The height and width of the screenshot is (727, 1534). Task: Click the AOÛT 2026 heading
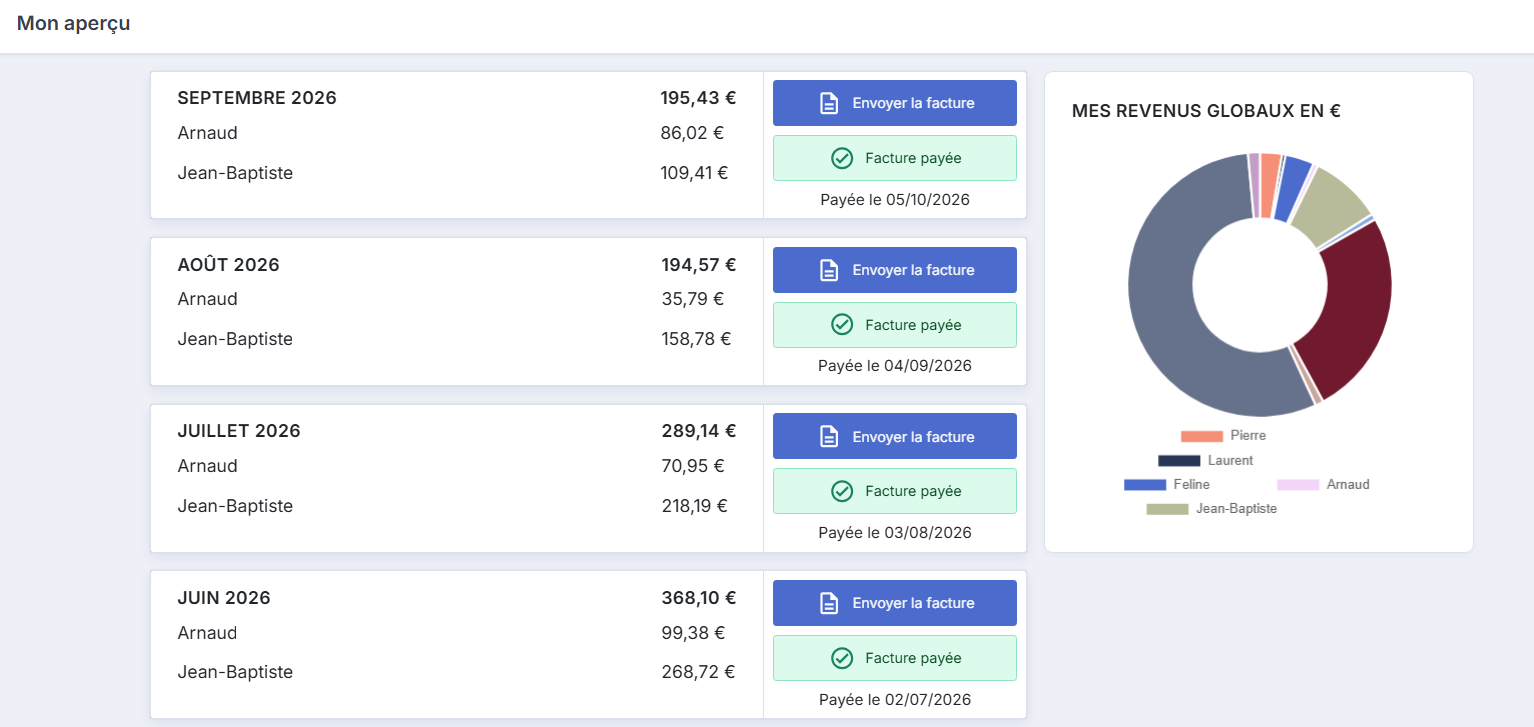(228, 265)
